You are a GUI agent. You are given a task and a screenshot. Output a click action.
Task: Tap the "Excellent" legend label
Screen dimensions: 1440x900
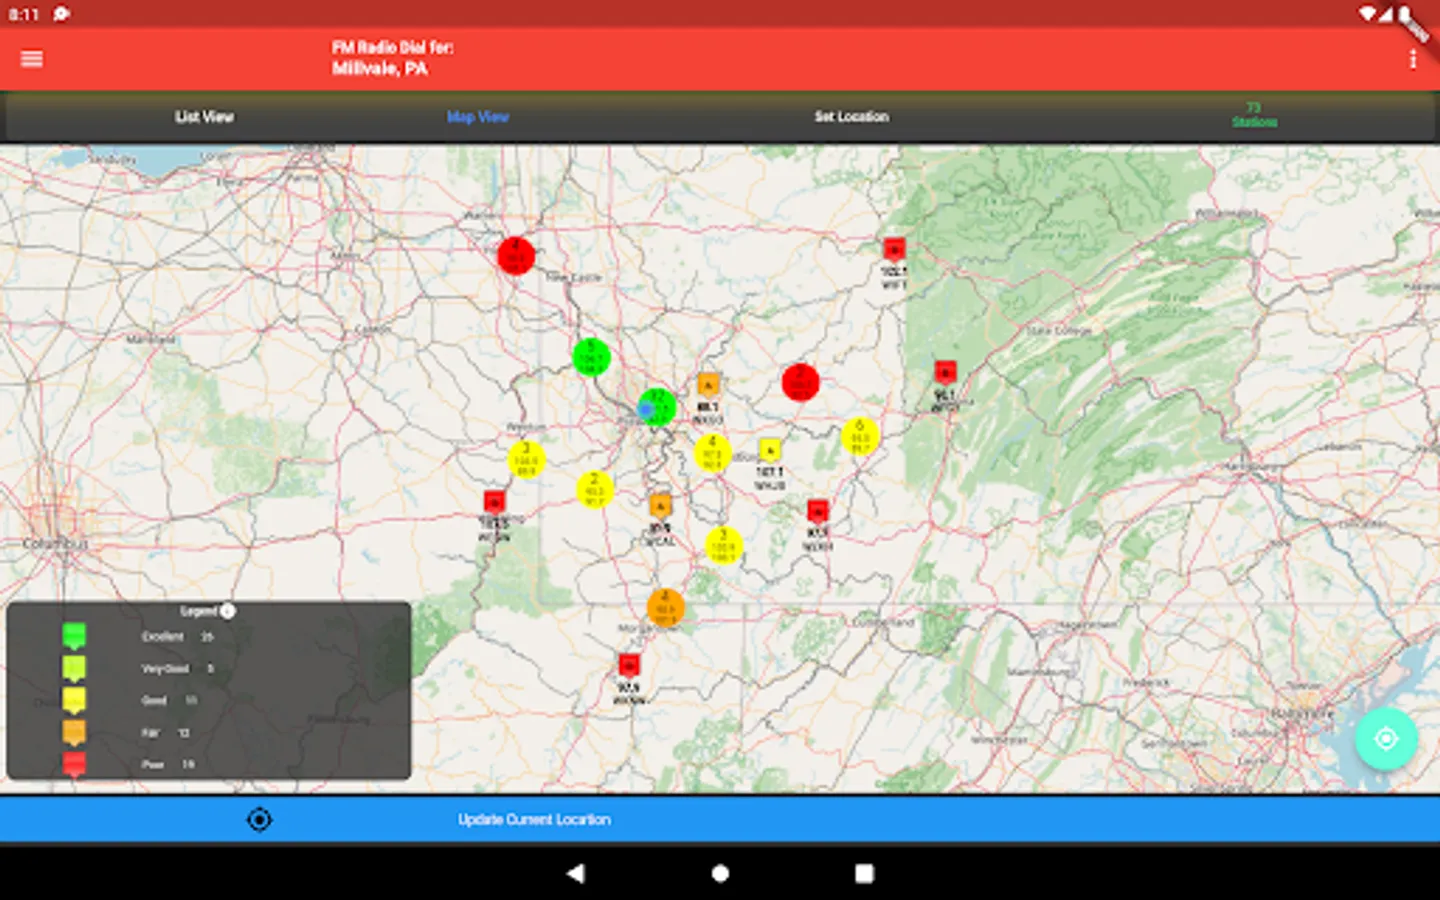tap(163, 637)
